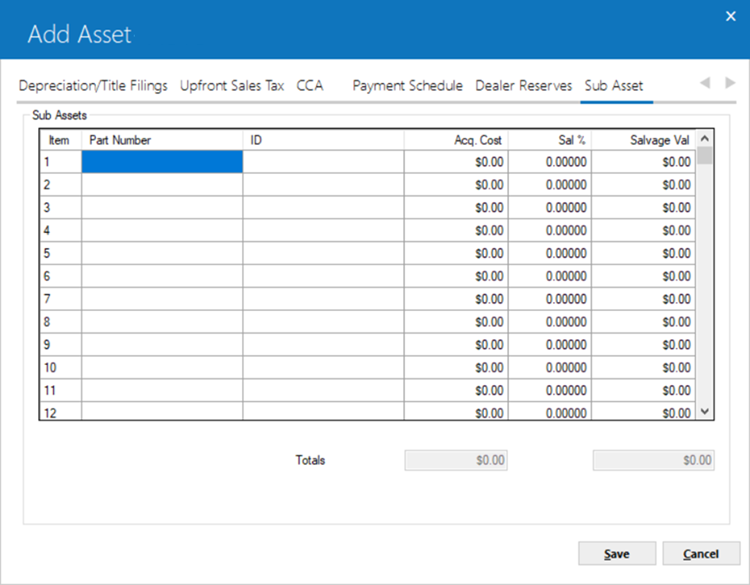
Task: Click Salvage Val cell in row 8
Action: click(644, 322)
